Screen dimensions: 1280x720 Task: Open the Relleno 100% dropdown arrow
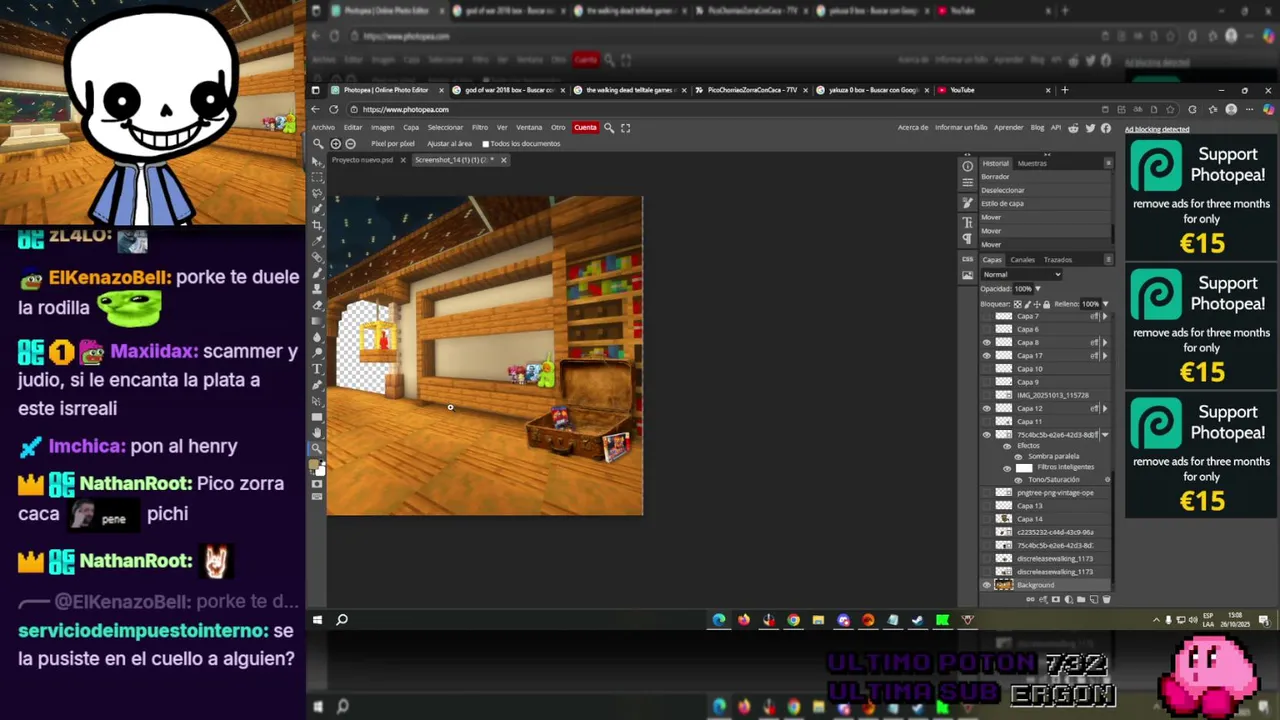click(x=1105, y=304)
